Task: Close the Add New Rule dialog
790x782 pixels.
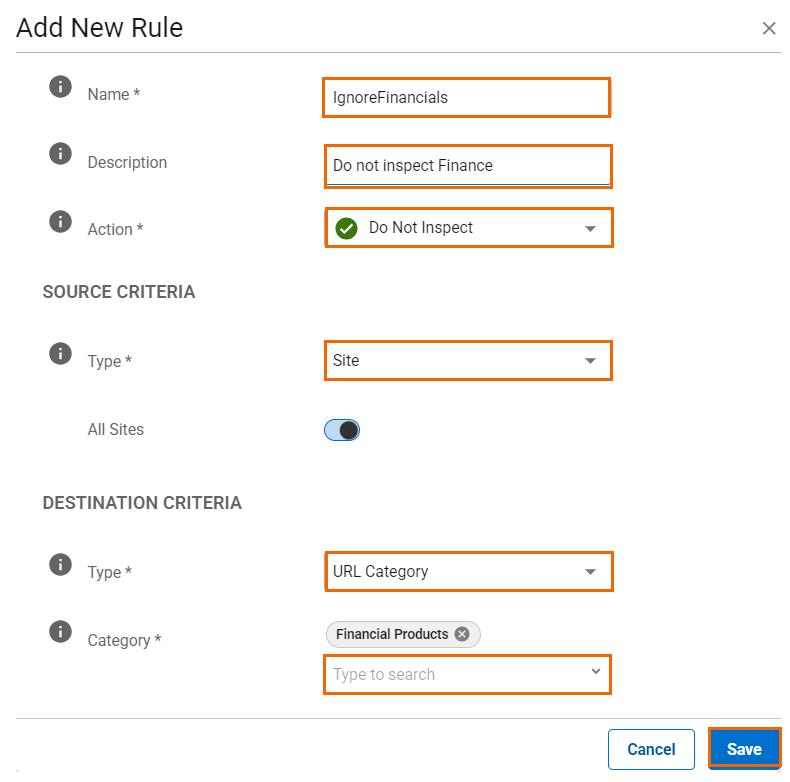Action: 769,28
